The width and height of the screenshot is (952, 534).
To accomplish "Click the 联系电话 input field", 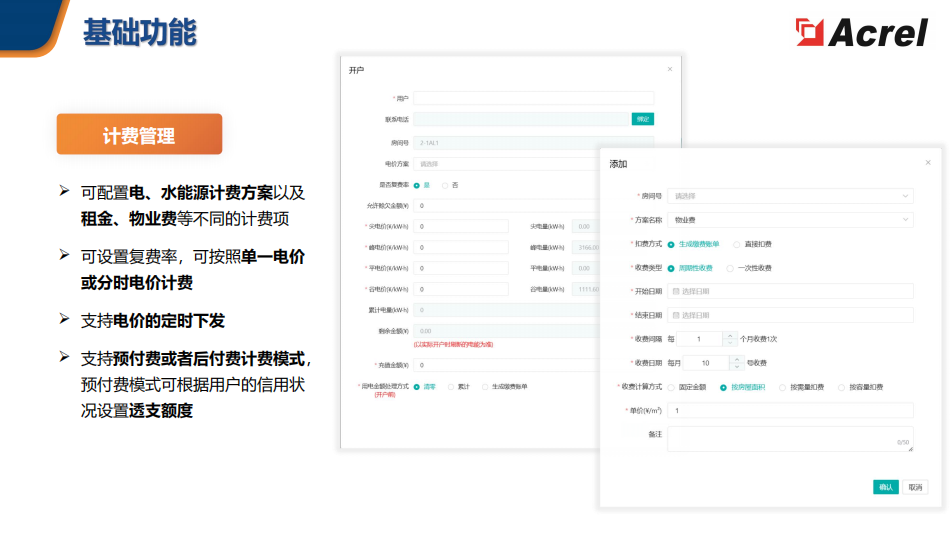I will click(x=521, y=119).
